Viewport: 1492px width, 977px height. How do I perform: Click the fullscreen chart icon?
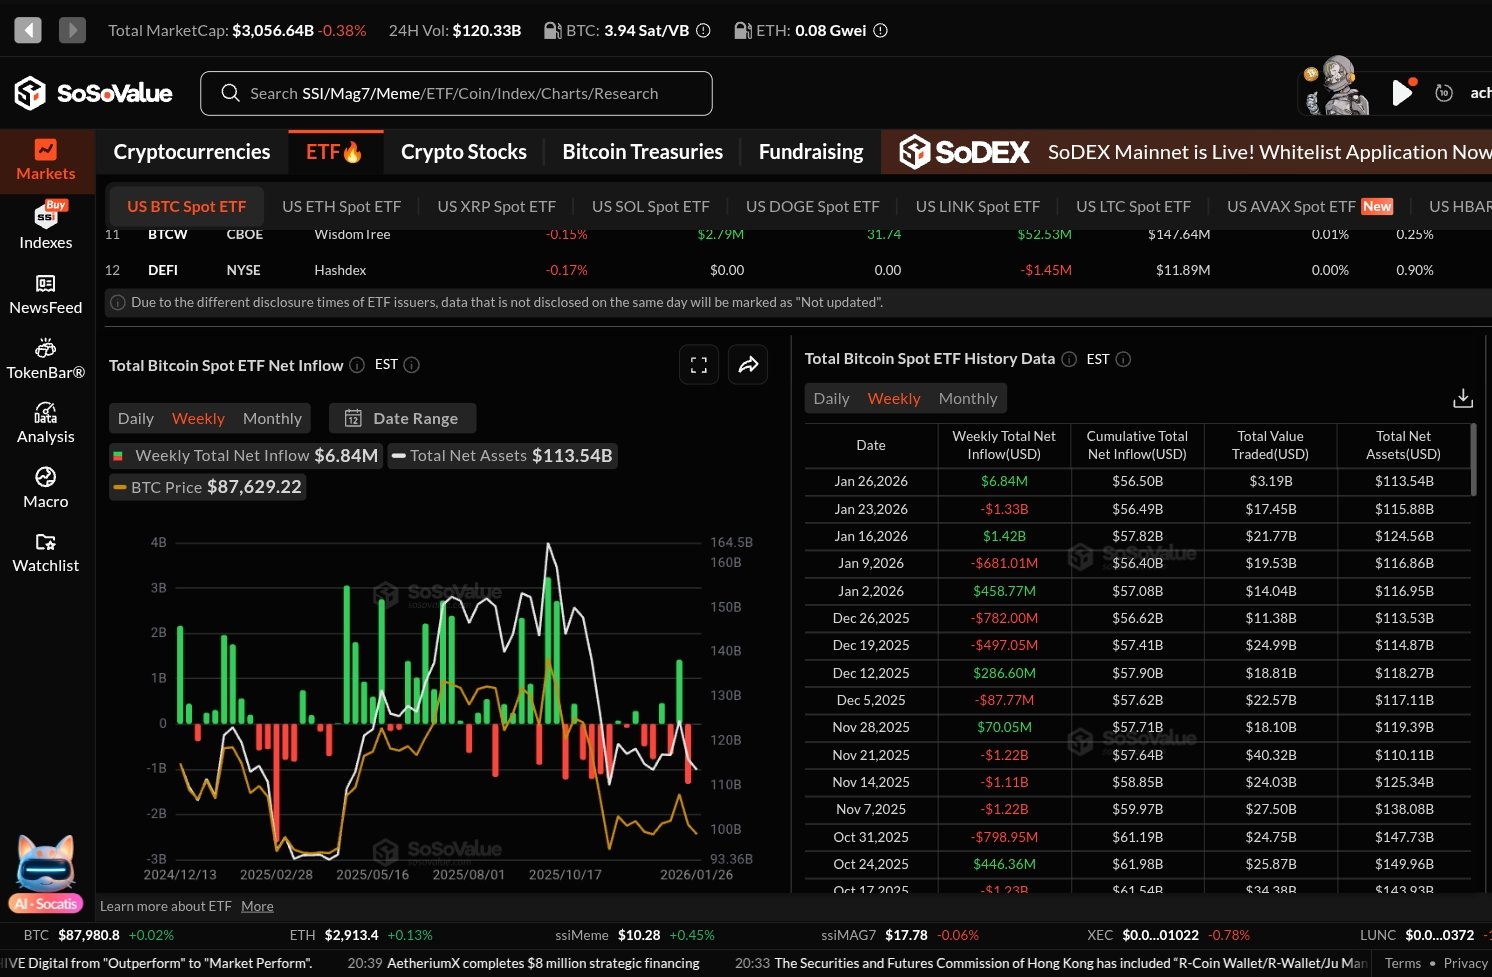tap(699, 365)
